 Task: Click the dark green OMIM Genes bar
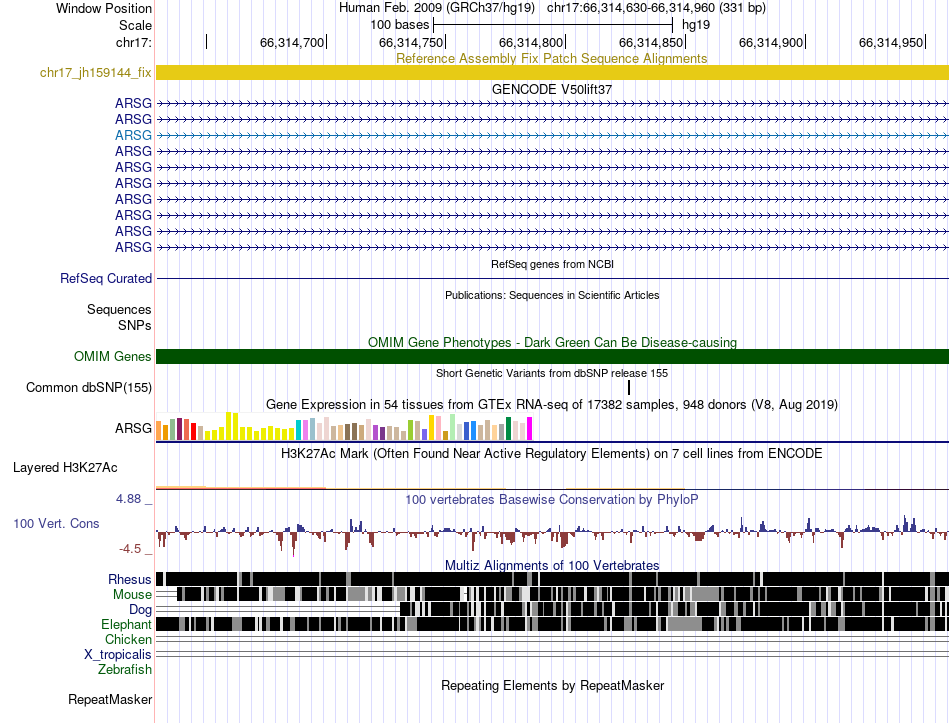pos(552,356)
